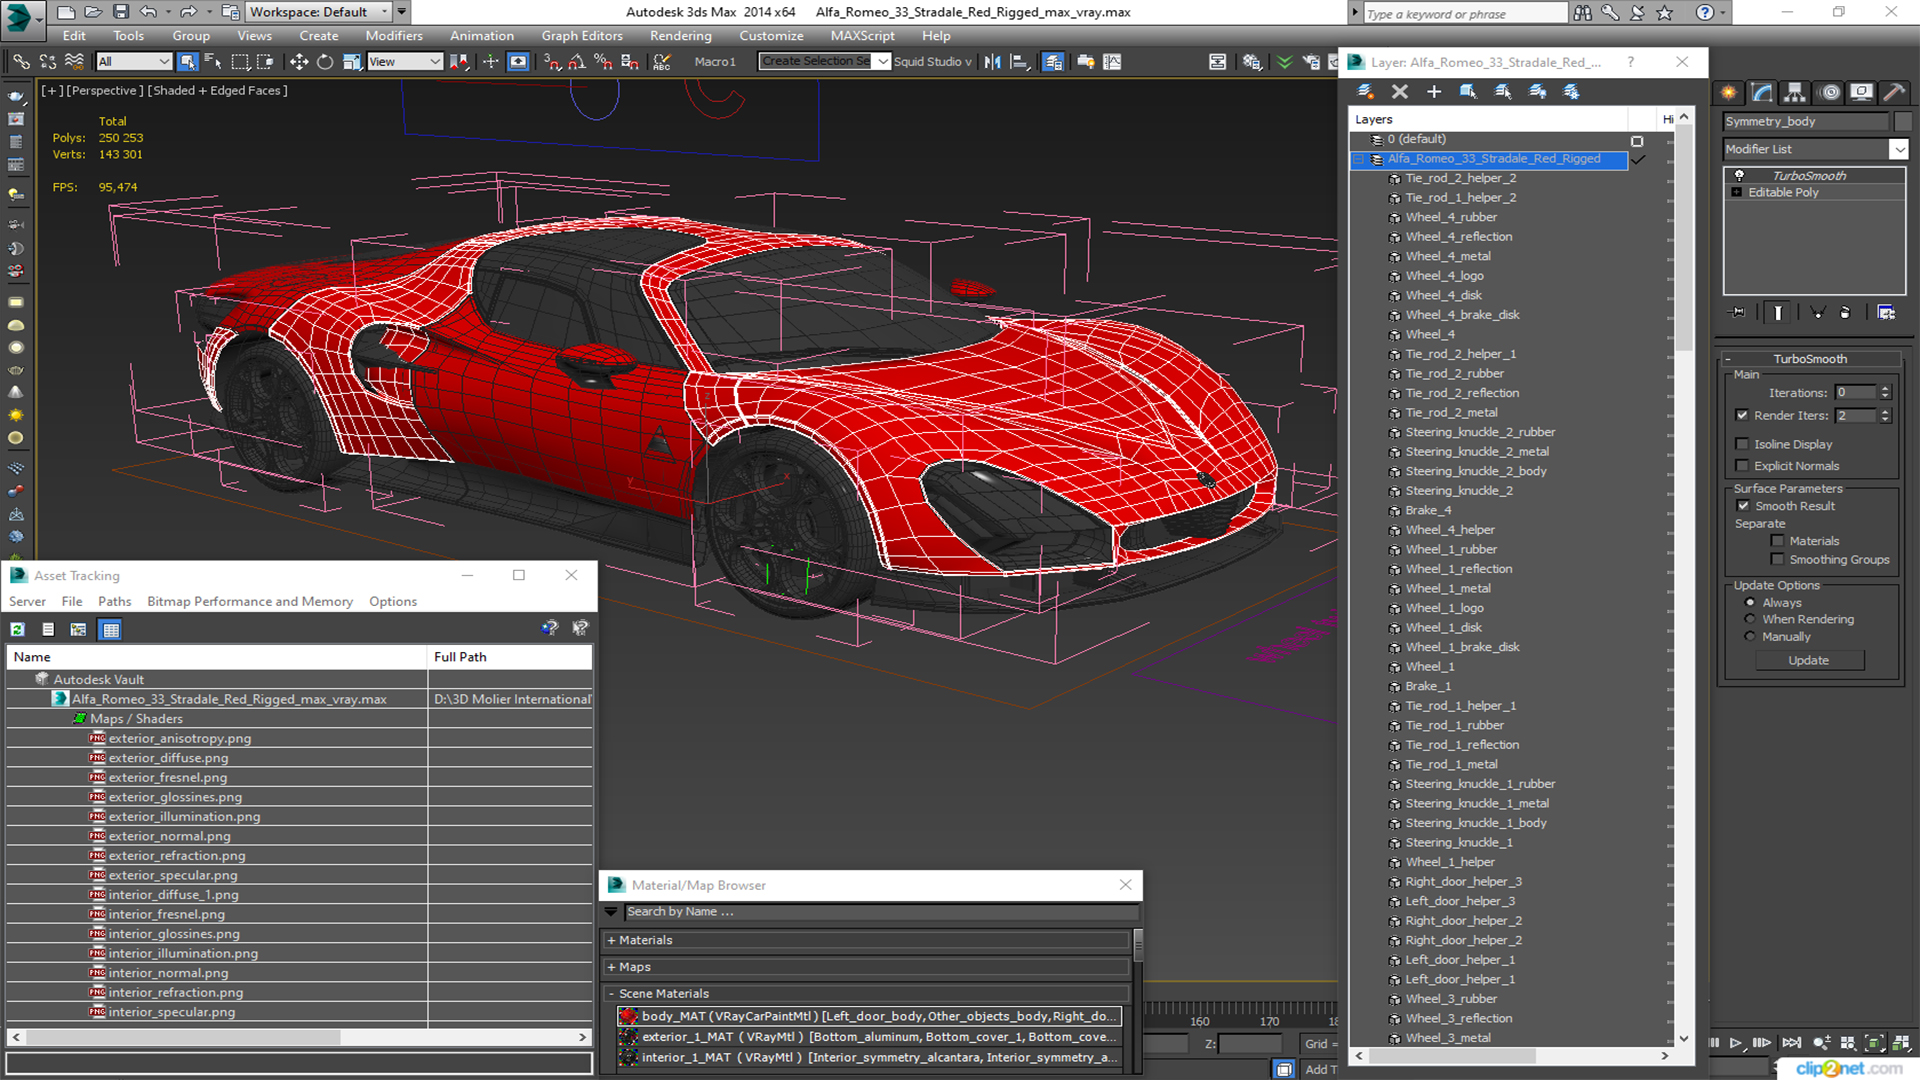
Task: Open the Motion panel tab
Action: point(1830,92)
